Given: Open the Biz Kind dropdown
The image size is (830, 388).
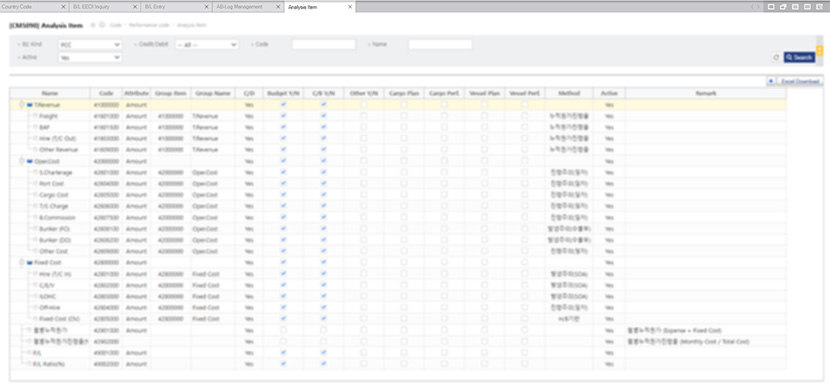Looking at the screenshot, I should [x=90, y=44].
